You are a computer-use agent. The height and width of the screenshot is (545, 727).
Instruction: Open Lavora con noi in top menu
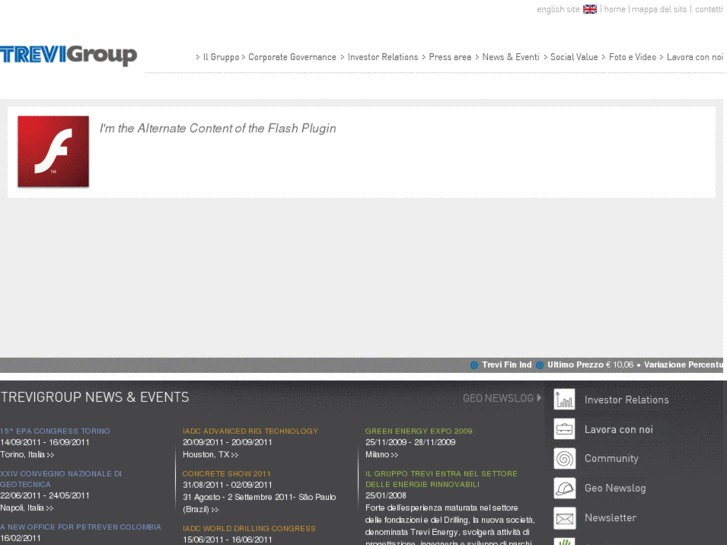click(695, 57)
